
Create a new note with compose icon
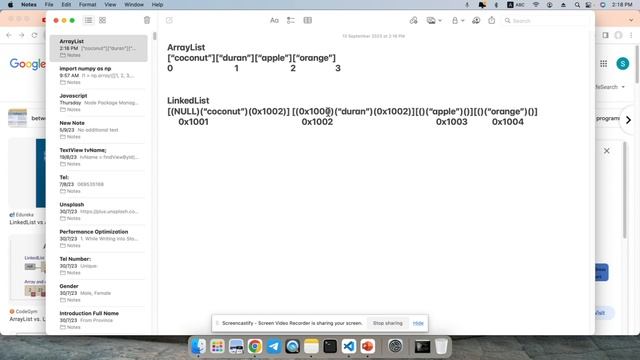tap(169, 20)
